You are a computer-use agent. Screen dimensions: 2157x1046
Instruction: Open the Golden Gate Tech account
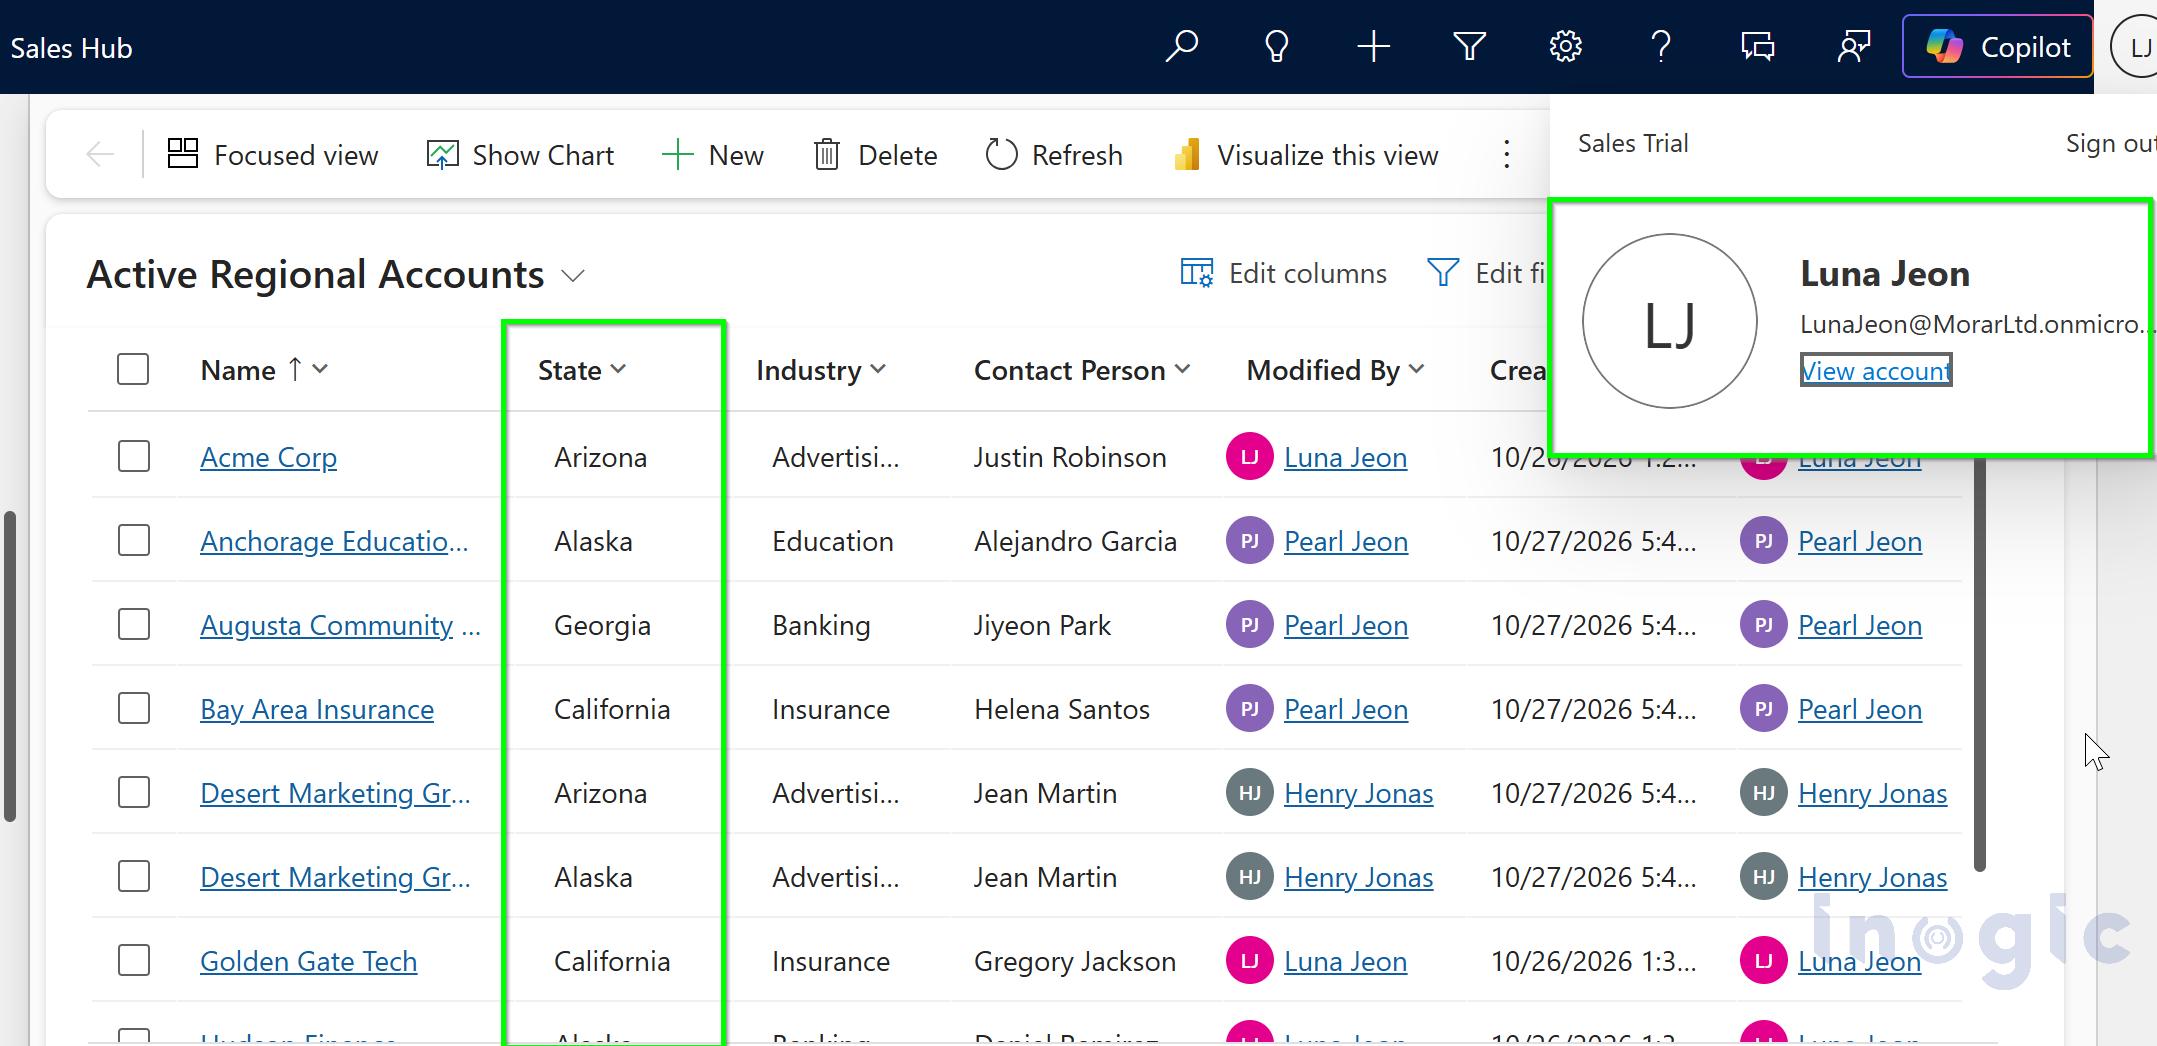point(308,961)
